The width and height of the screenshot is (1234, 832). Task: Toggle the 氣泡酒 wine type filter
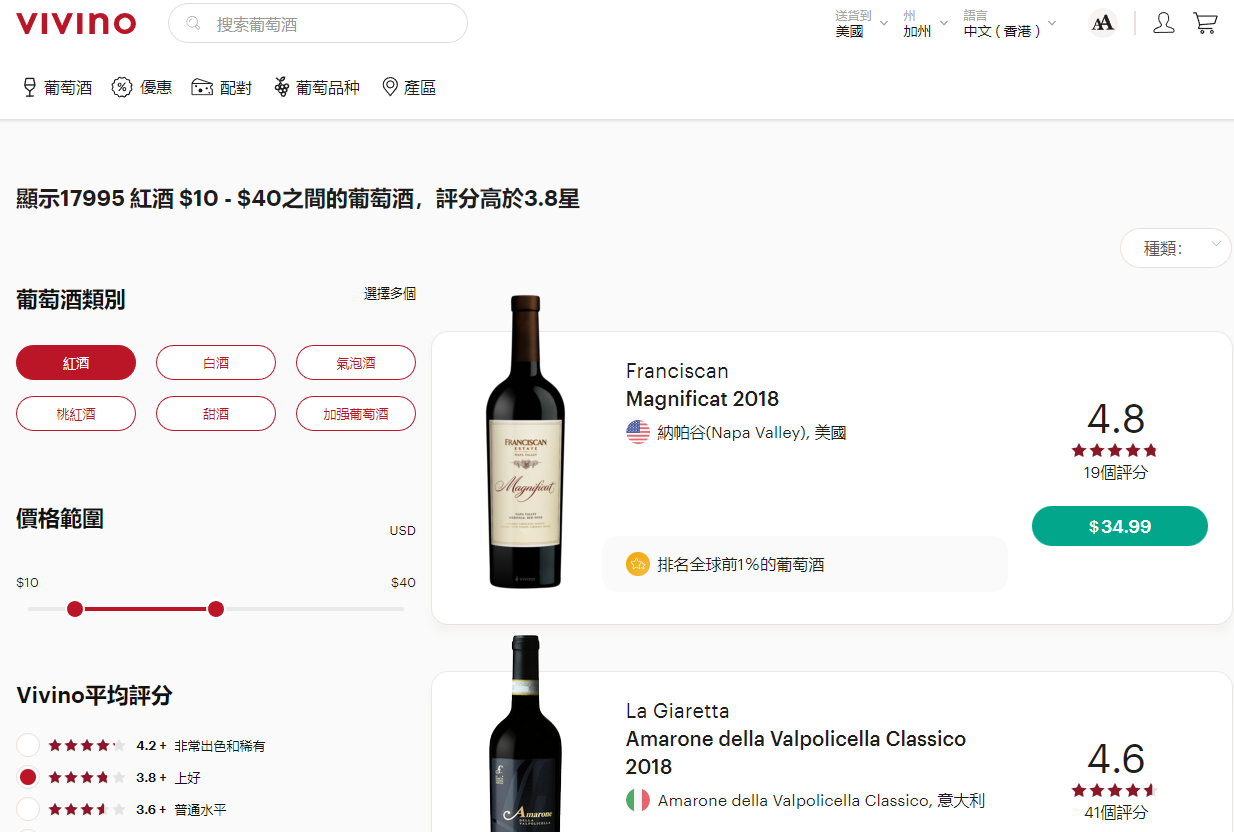(356, 363)
